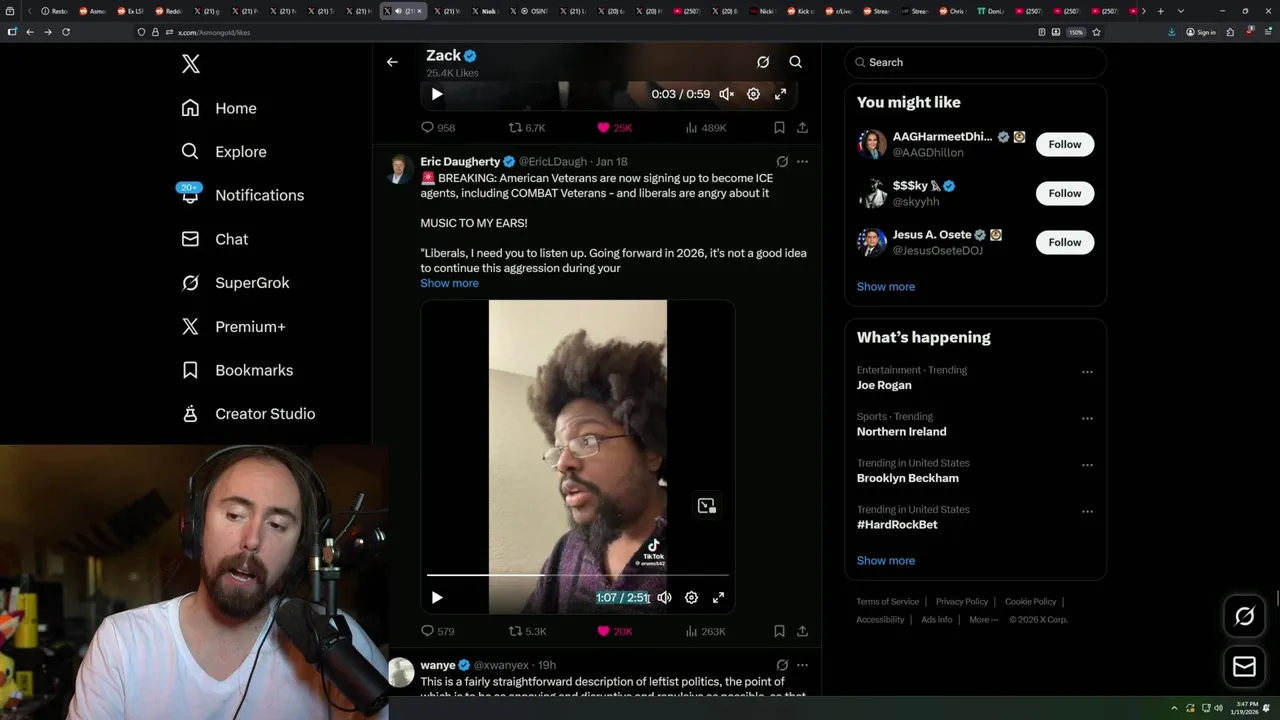Open Notifications in the sidebar
Image resolution: width=1280 pixels, height=720 pixels.
coord(241,195)
